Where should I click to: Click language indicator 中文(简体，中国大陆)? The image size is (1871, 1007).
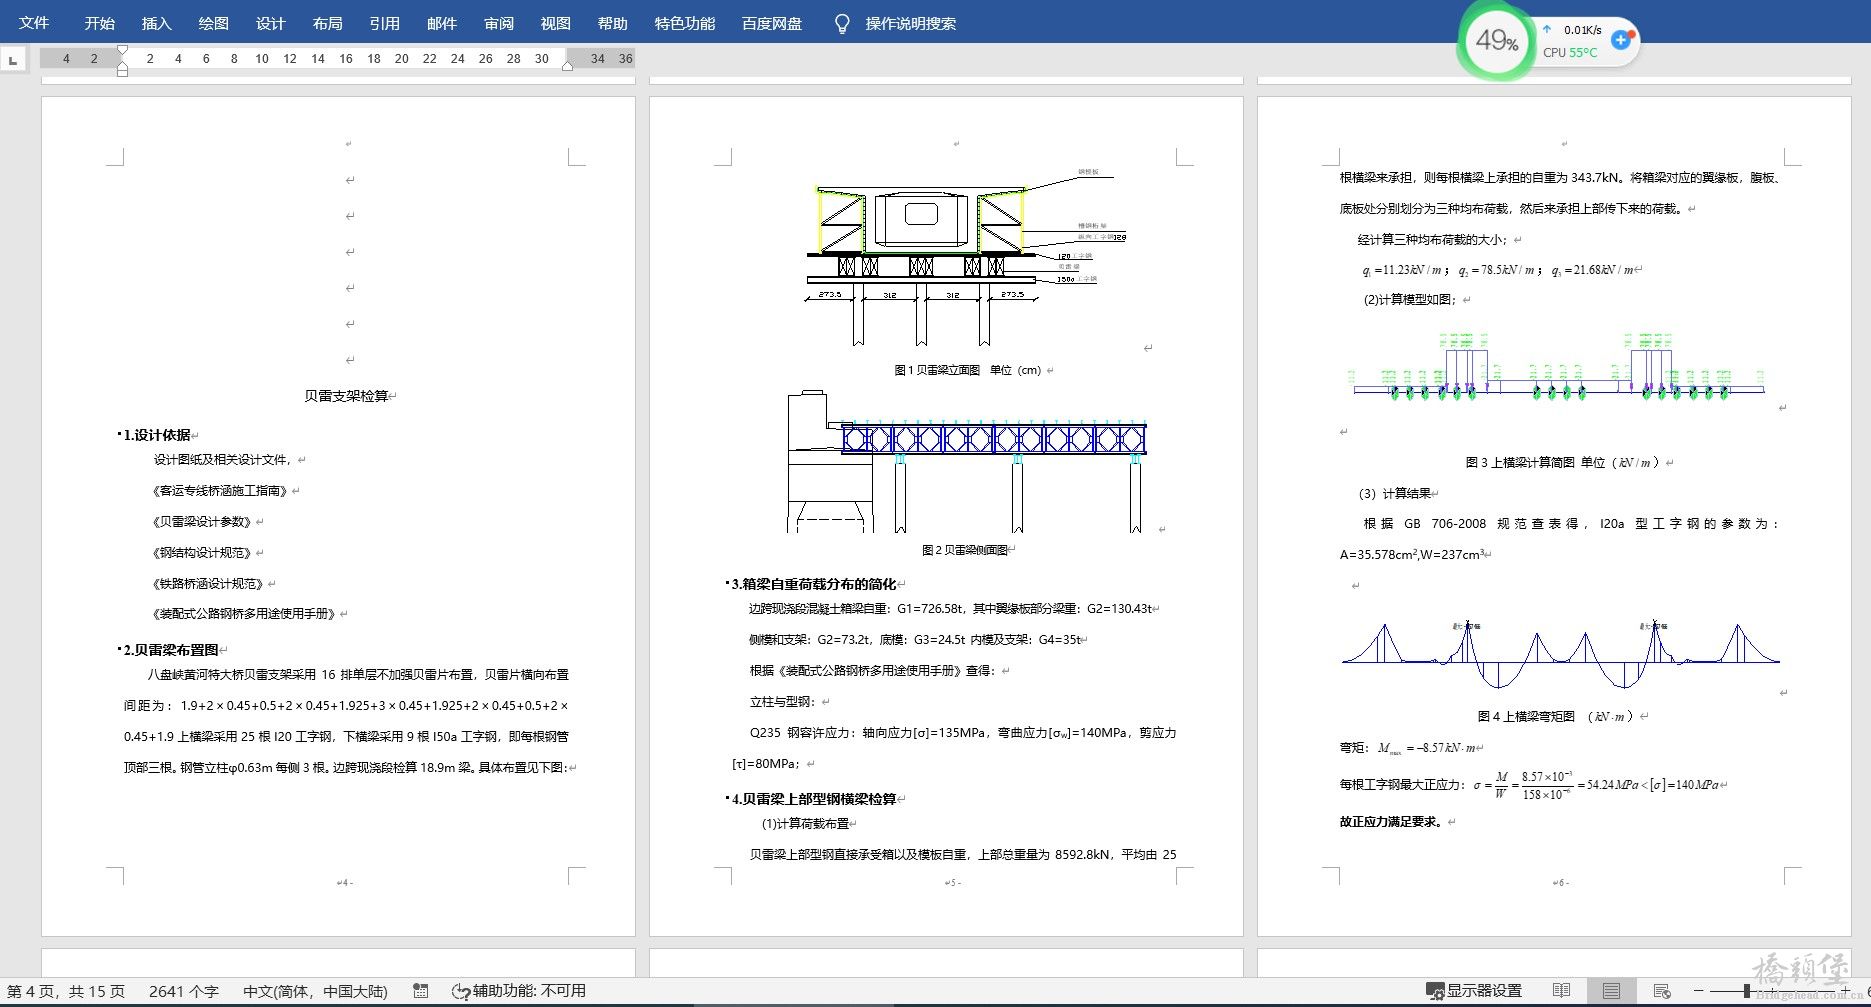(315, 991)
